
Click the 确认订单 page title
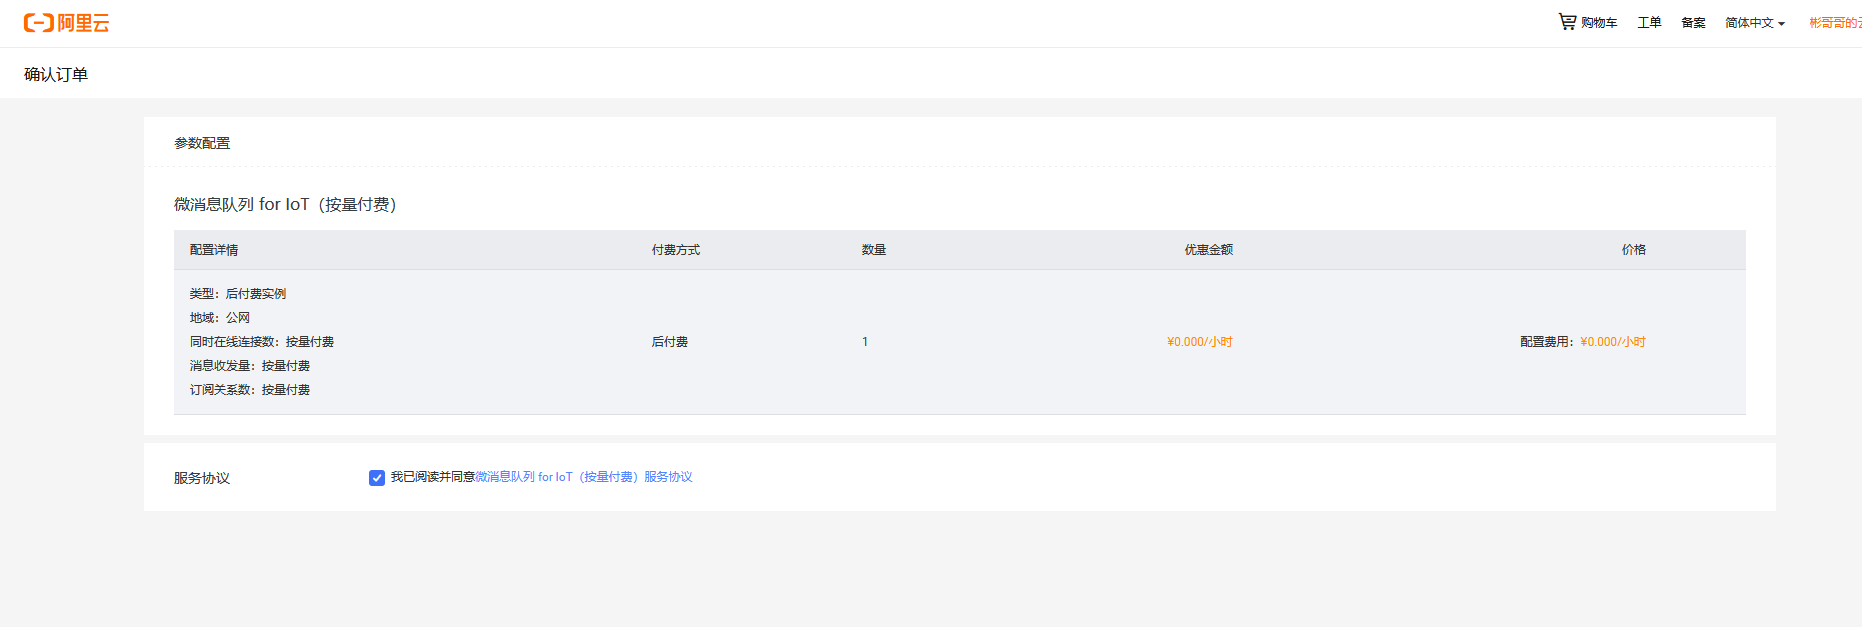point(56,74)
